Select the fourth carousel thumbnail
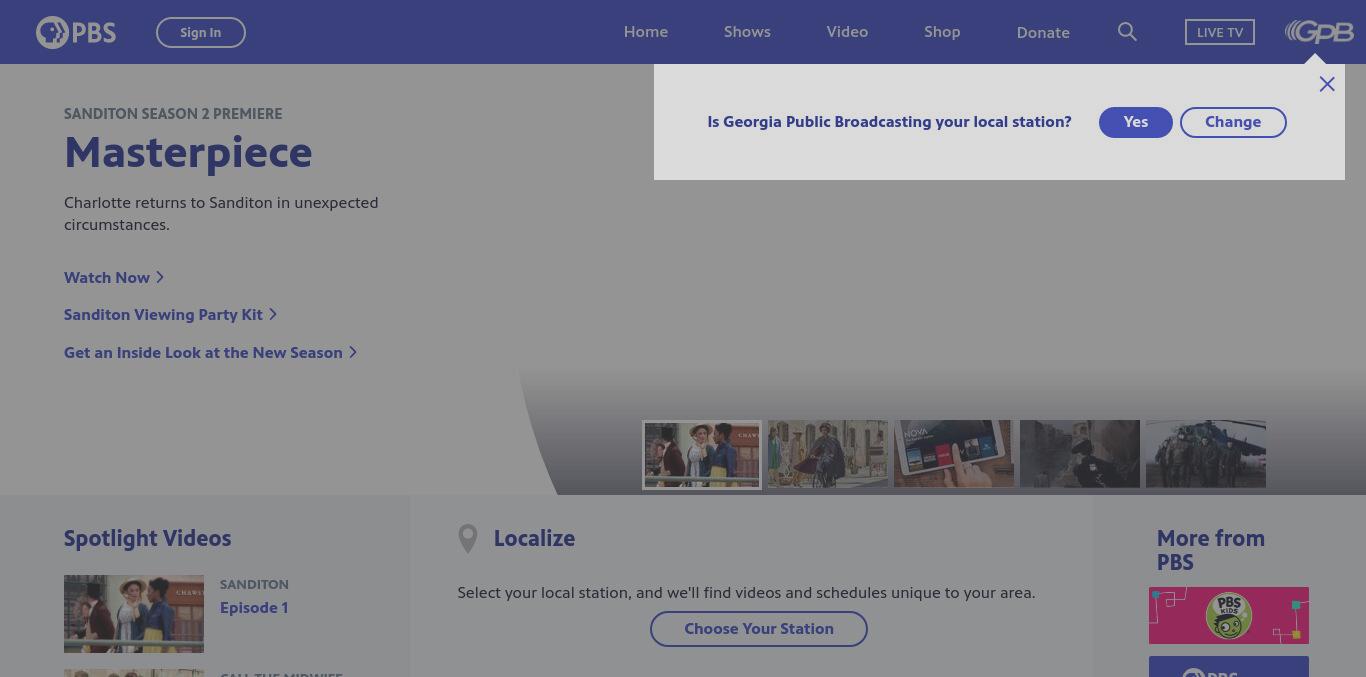This screenshot has height=677, width=1366. (x=1079, y=454)
